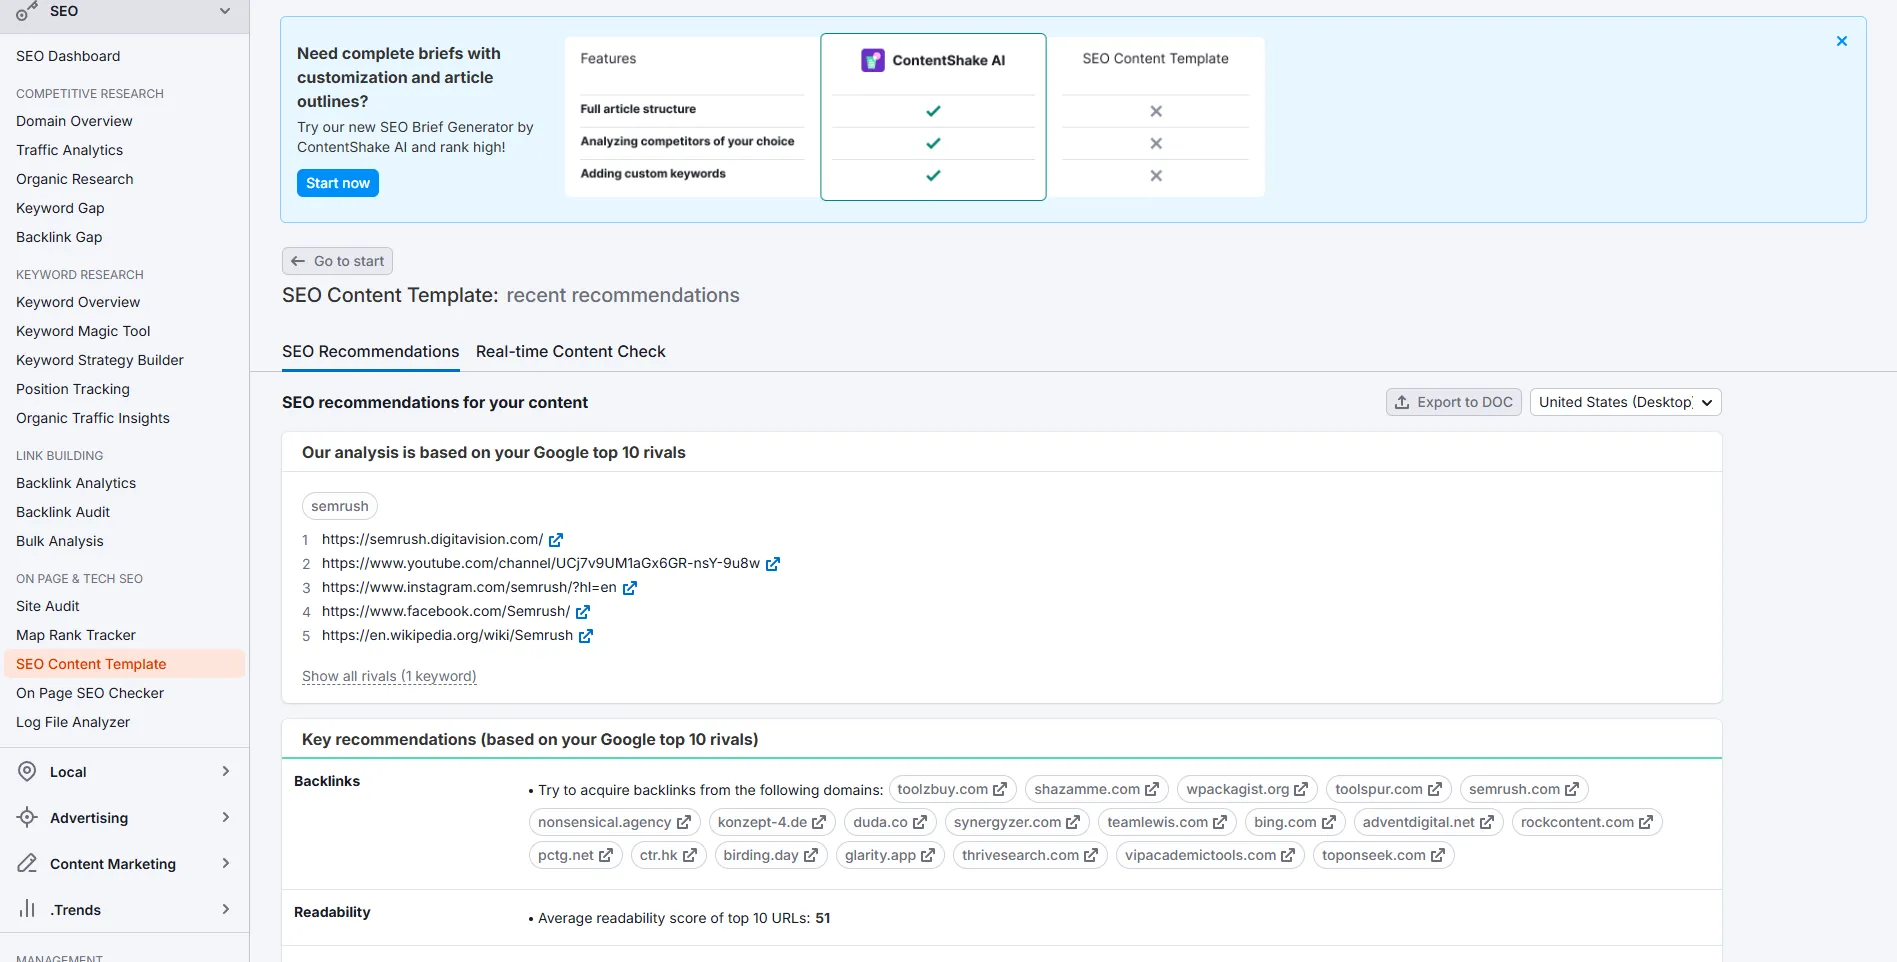The image size is (1897, 962).
Task: Open semrush.com backlink external link icon
Action: 1572,789
